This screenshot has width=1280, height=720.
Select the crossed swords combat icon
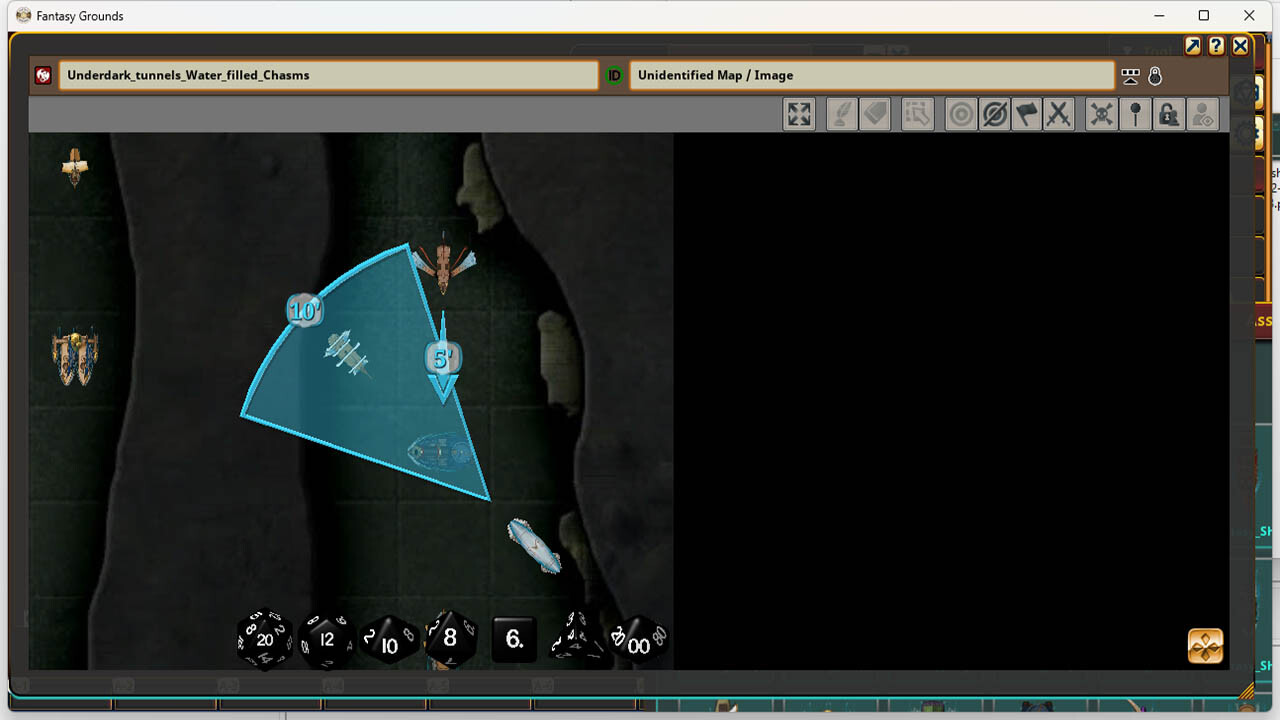pos(1059,114)
